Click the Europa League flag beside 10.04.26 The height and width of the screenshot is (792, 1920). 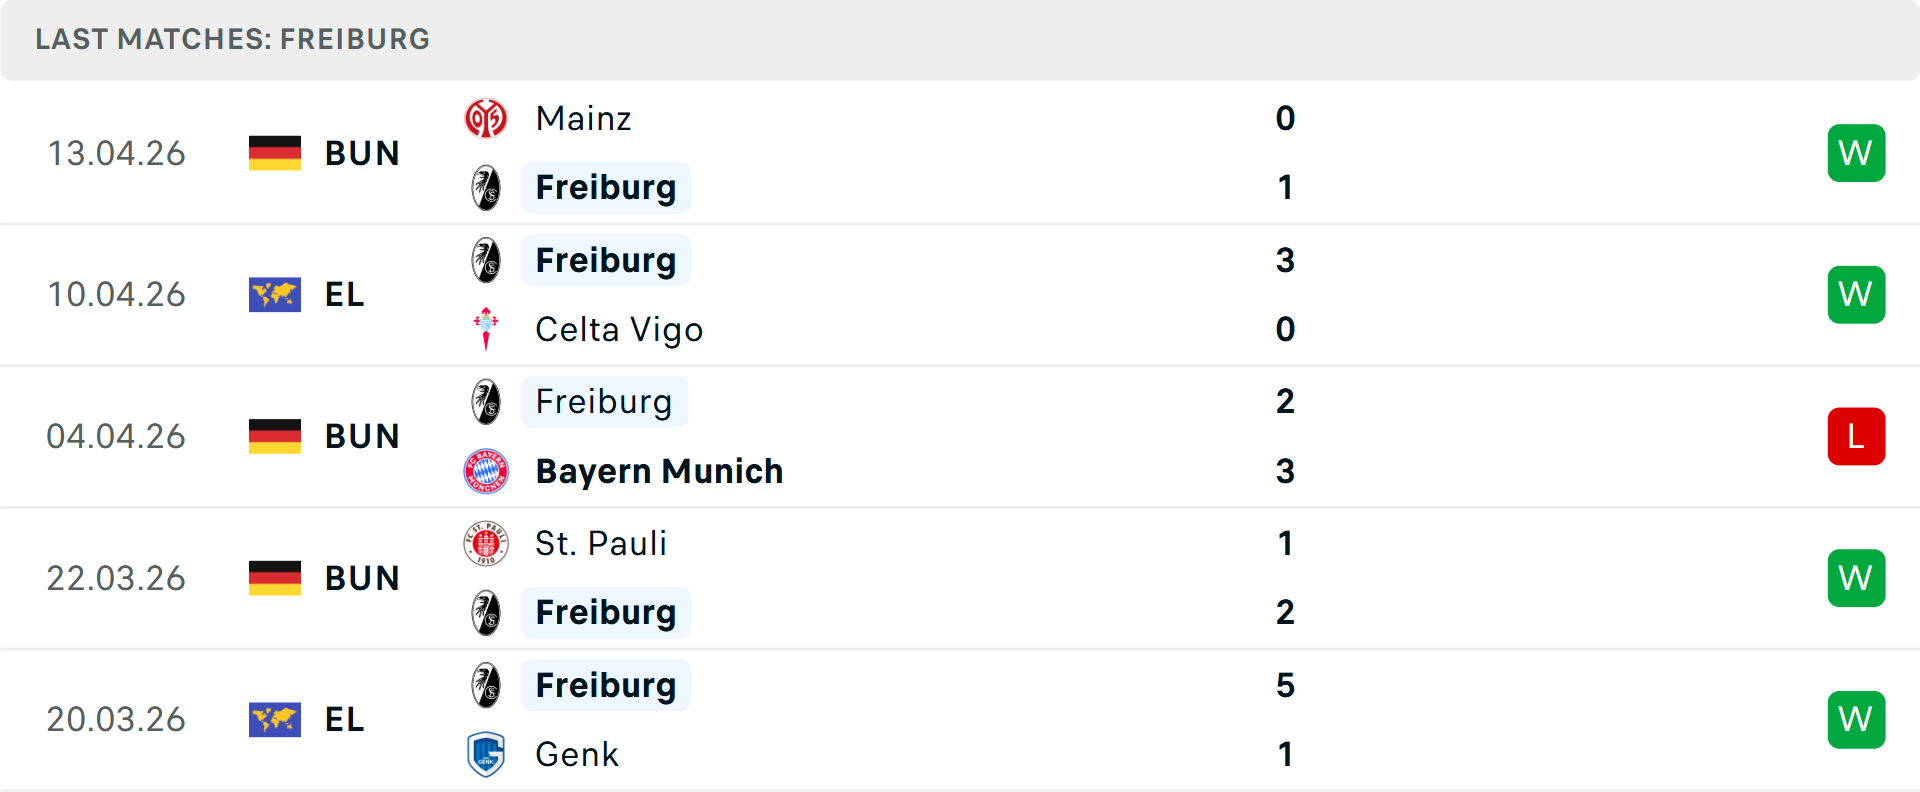coord(275,295)
